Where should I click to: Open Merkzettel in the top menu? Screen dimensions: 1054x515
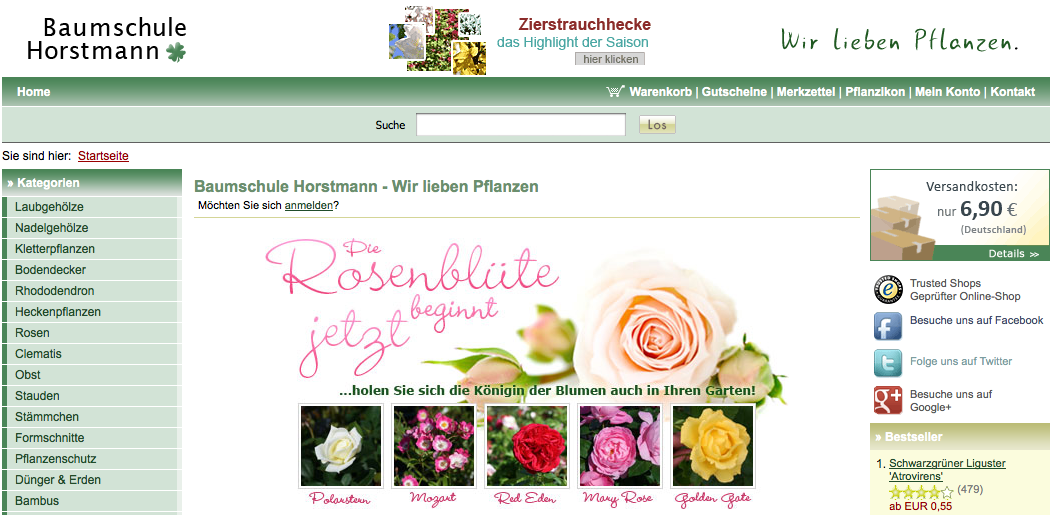806,92
